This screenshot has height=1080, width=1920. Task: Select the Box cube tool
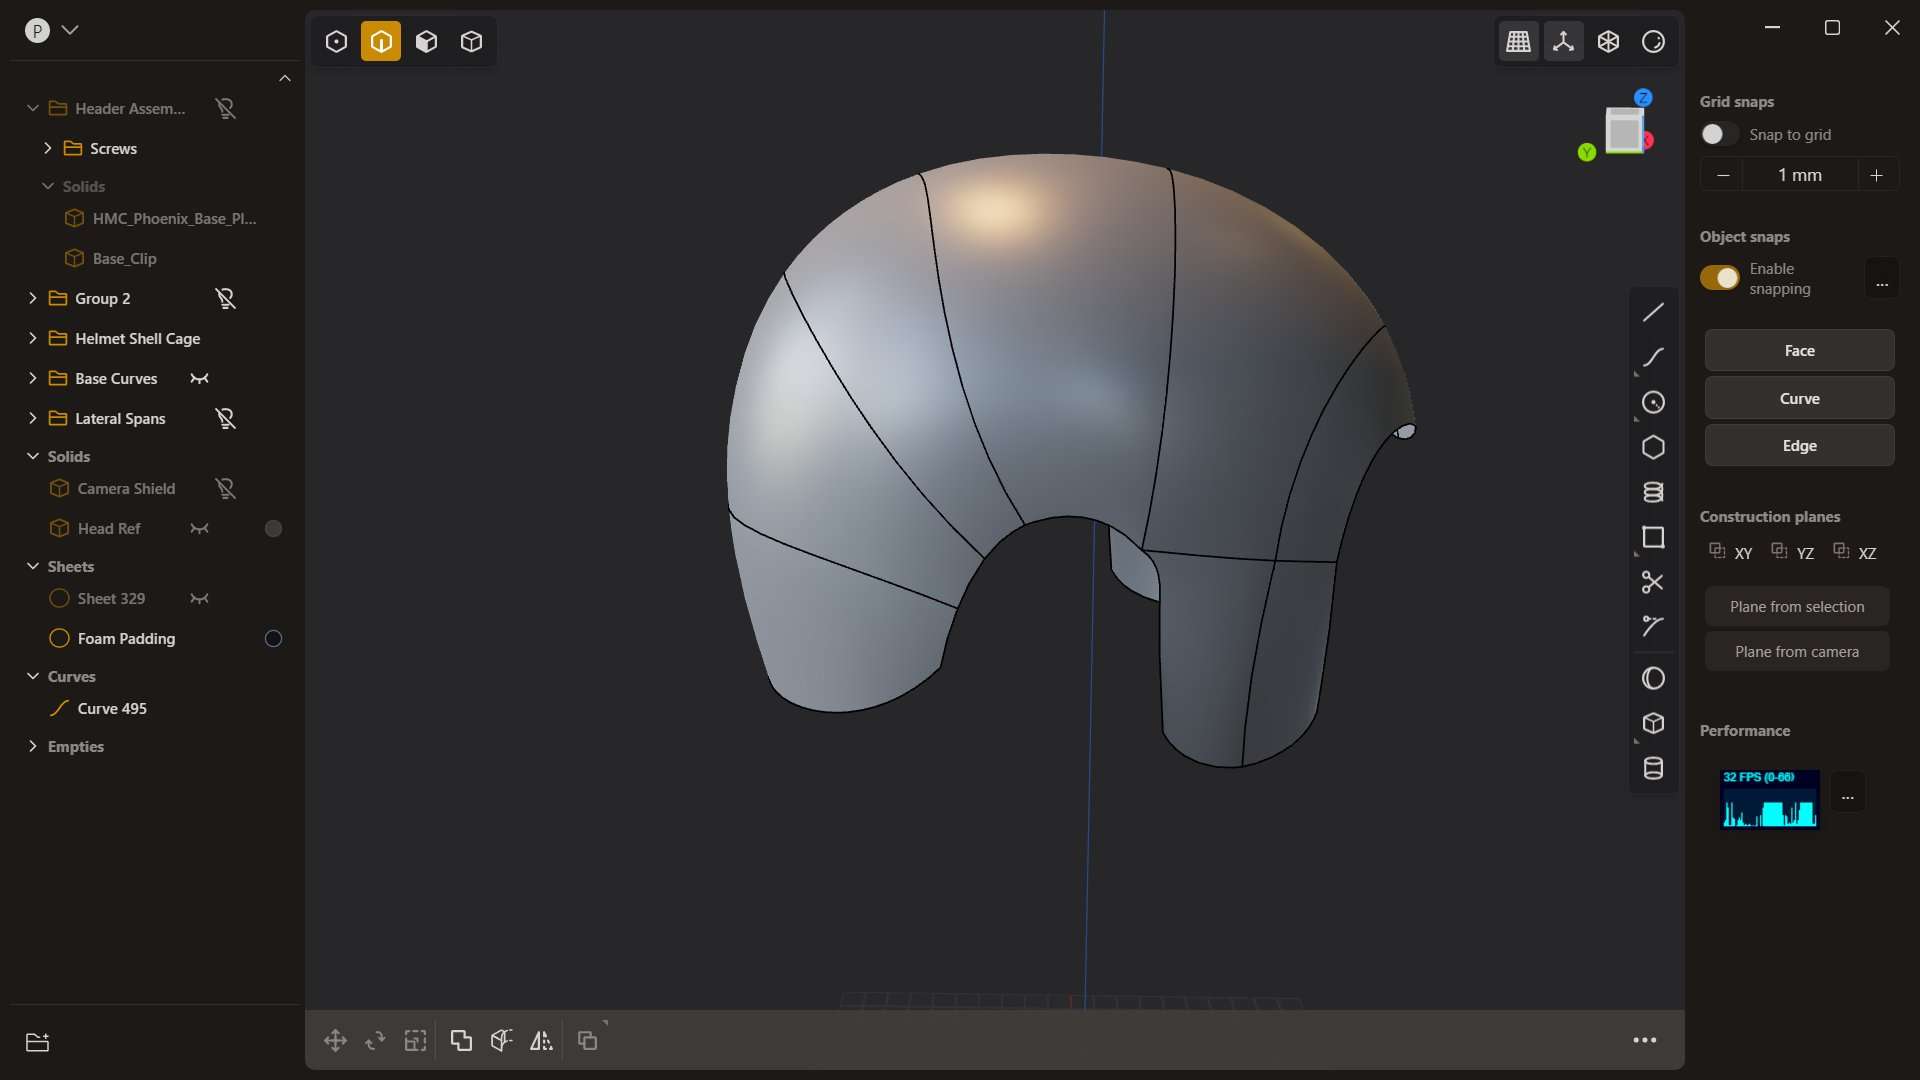(x=1653, y=723)
